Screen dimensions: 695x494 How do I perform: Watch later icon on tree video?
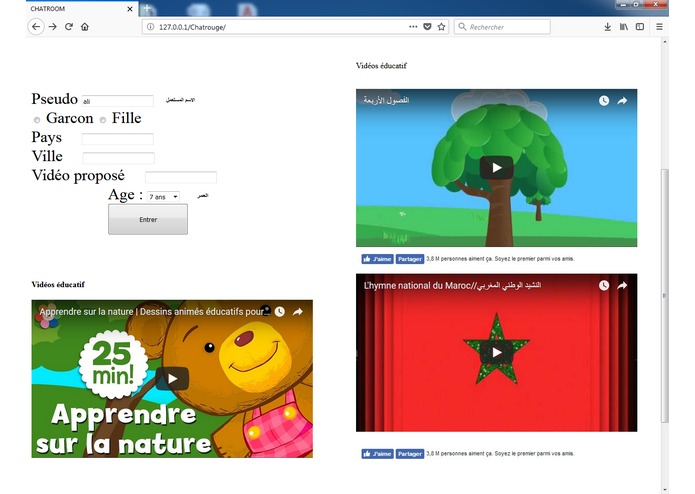tap(604, 101)
